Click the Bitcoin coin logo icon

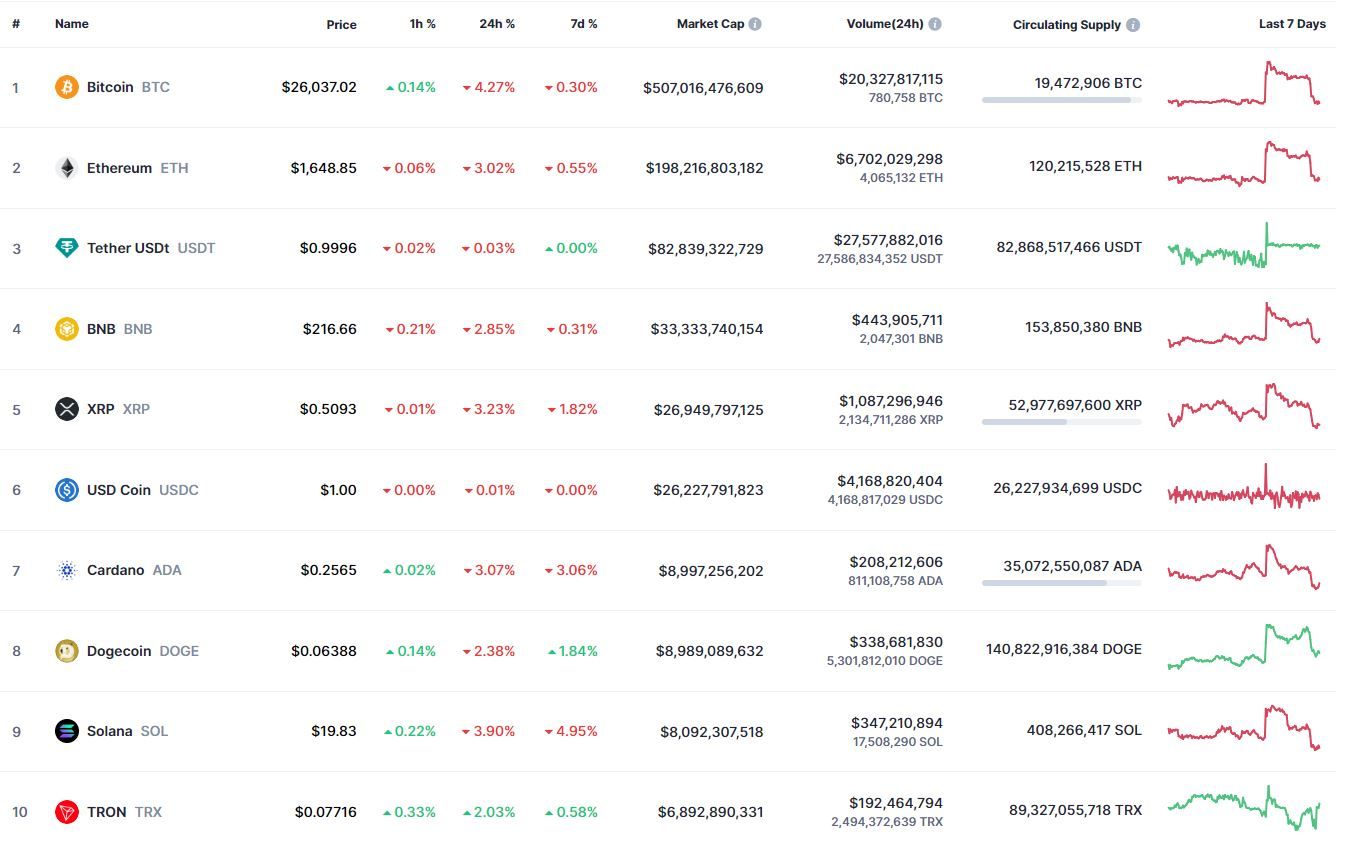(66, 87)
